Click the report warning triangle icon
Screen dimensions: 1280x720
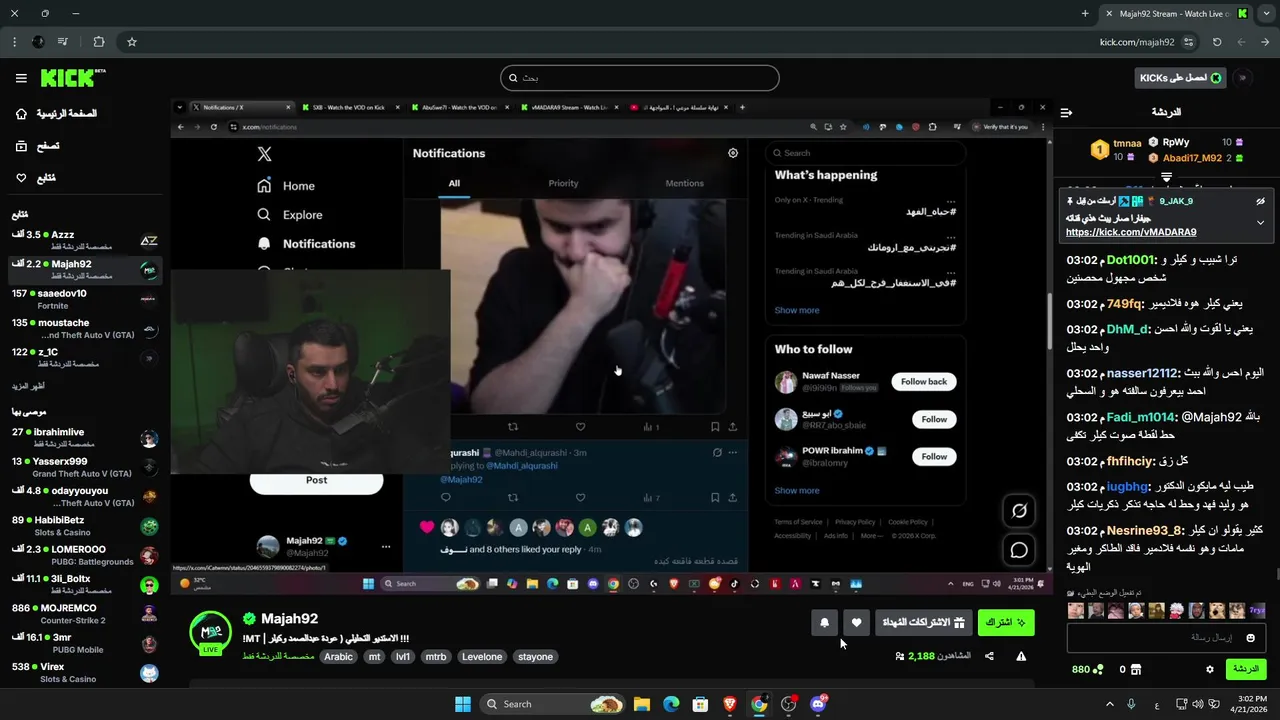coord(1021,656)
